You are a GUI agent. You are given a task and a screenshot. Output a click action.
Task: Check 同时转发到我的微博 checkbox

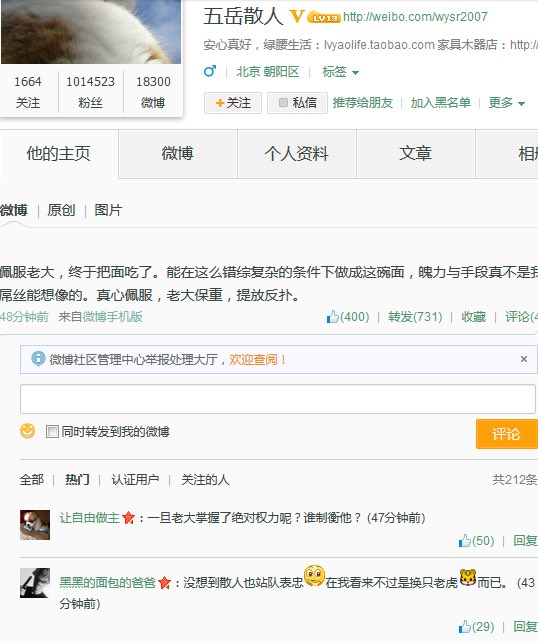[52, 431]
